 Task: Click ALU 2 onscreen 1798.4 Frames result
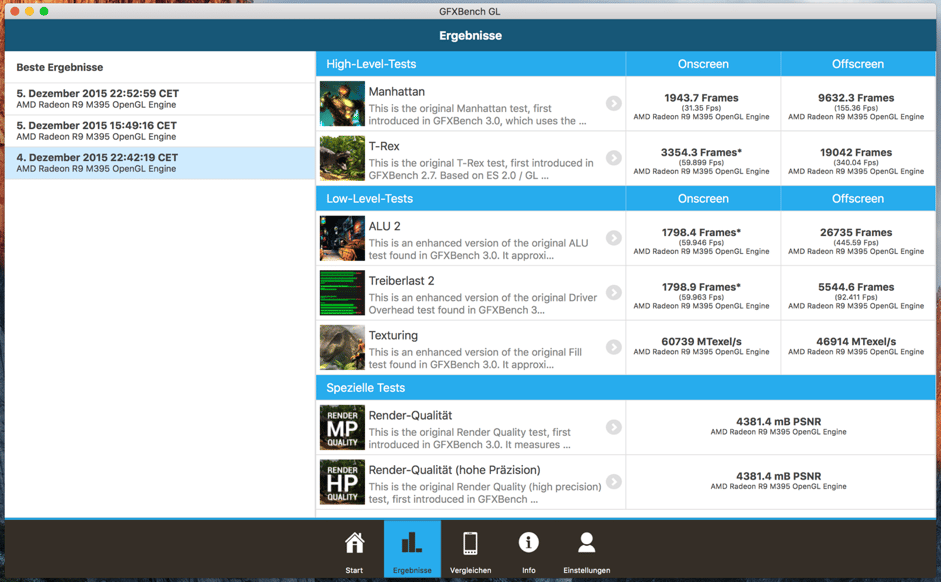pos(702,232)
